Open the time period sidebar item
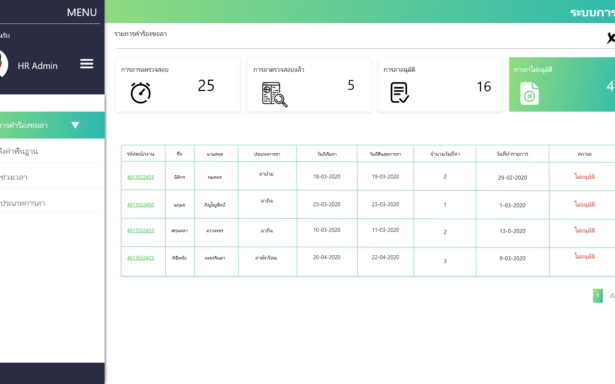 [13, 177]
